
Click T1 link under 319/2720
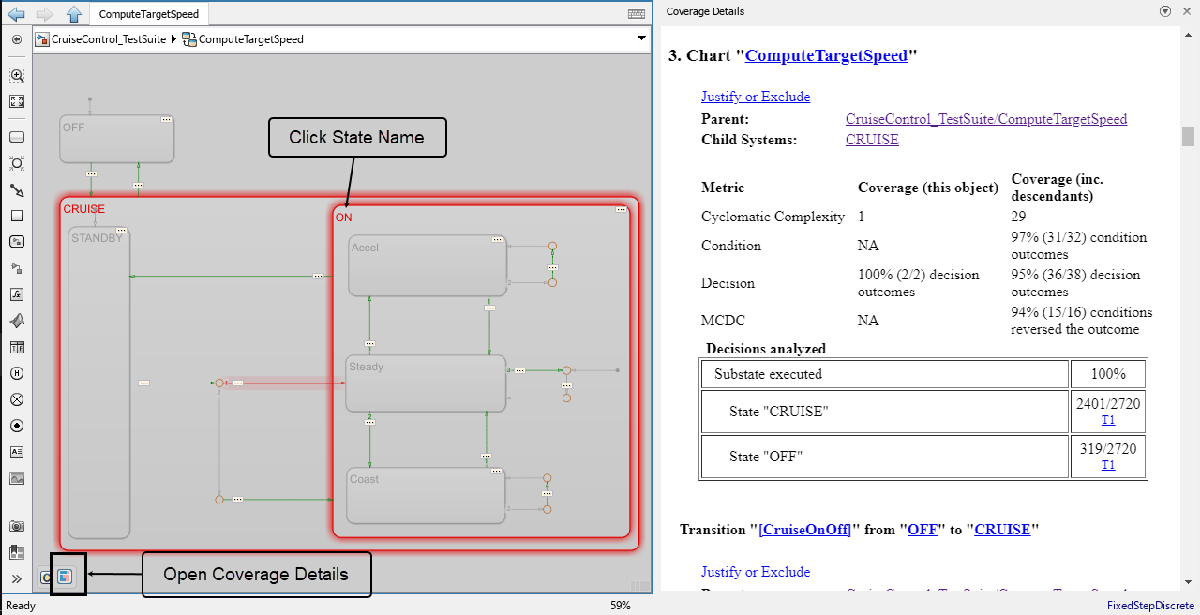1108,465
